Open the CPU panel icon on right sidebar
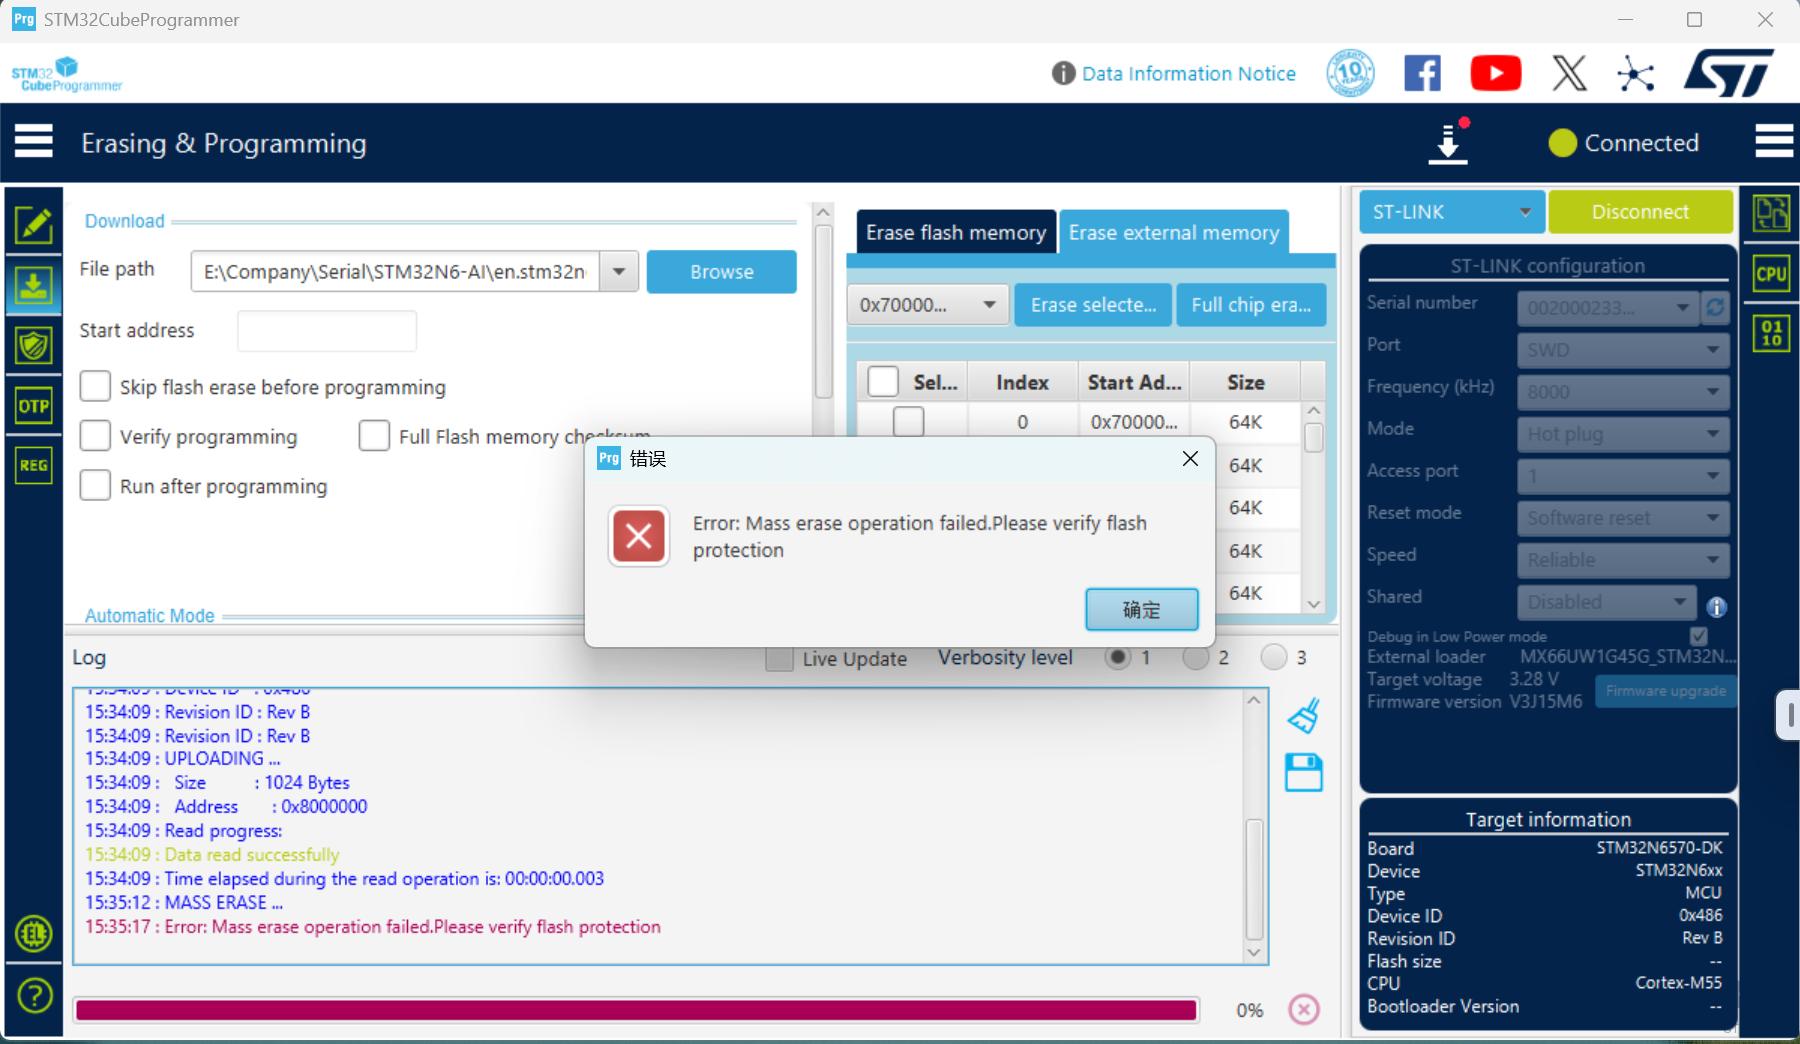1800x1044 pixels. coord(1771,274)
